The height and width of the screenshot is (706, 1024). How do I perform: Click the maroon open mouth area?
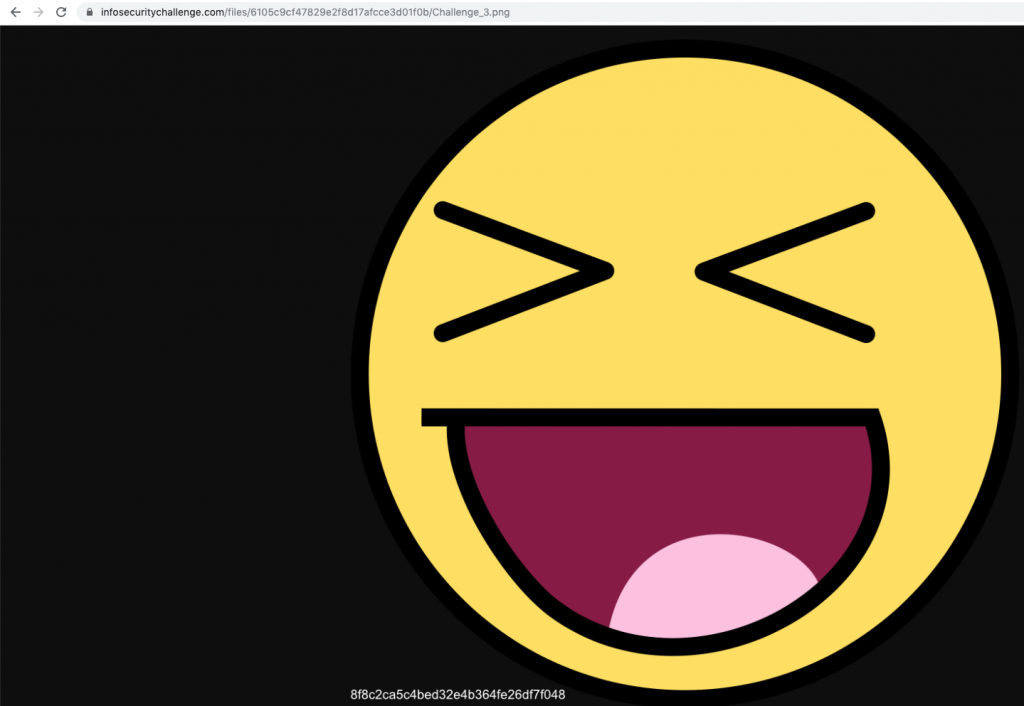(660, 480)
